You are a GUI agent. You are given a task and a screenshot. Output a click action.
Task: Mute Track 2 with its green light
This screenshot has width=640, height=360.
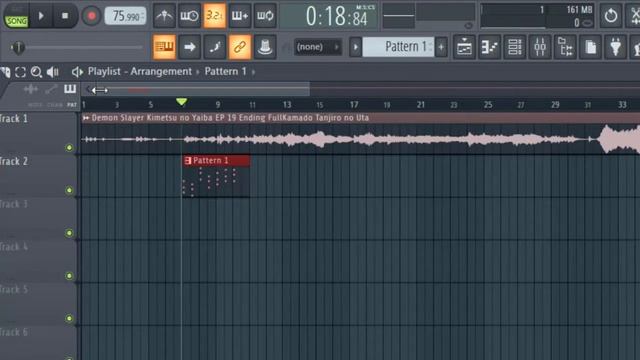(x=69, y=190)
